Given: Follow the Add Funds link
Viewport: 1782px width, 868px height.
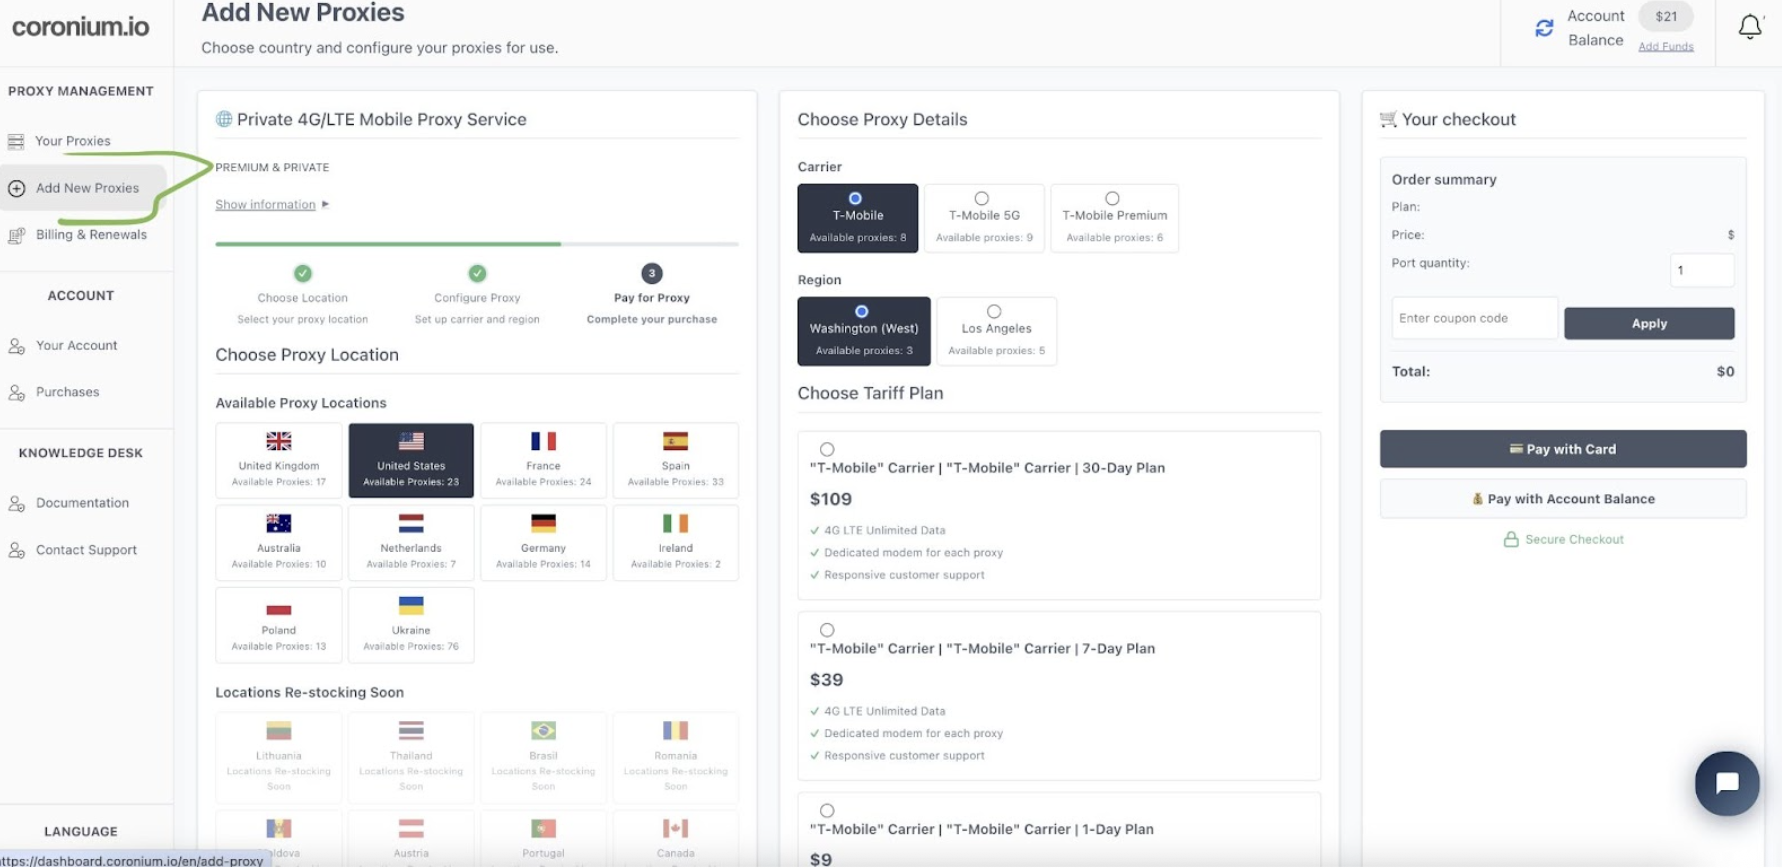Looking at the screenshot, I should coord(1665,47).
